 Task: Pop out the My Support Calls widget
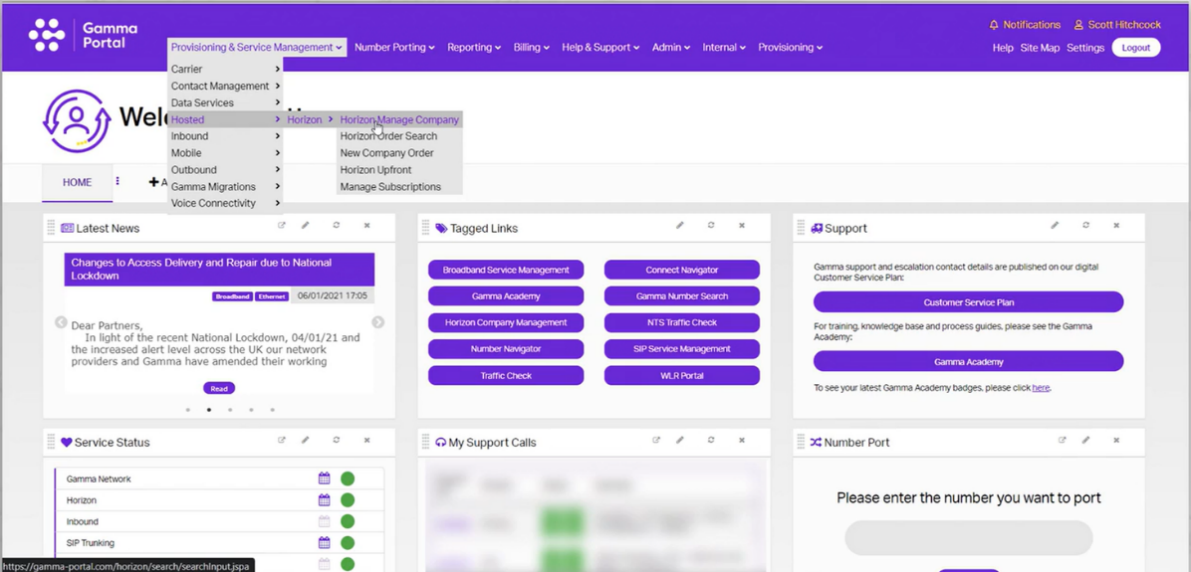click(x=657, y=440)
